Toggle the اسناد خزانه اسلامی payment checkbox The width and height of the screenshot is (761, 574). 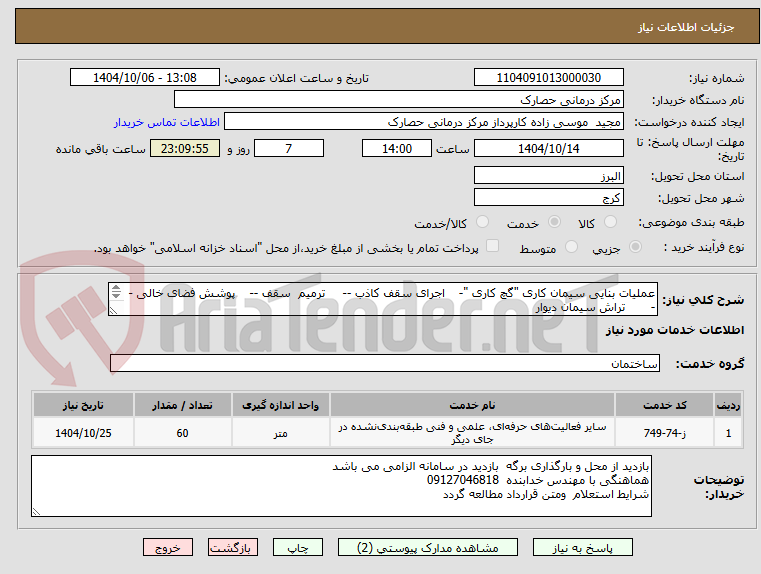492,246
